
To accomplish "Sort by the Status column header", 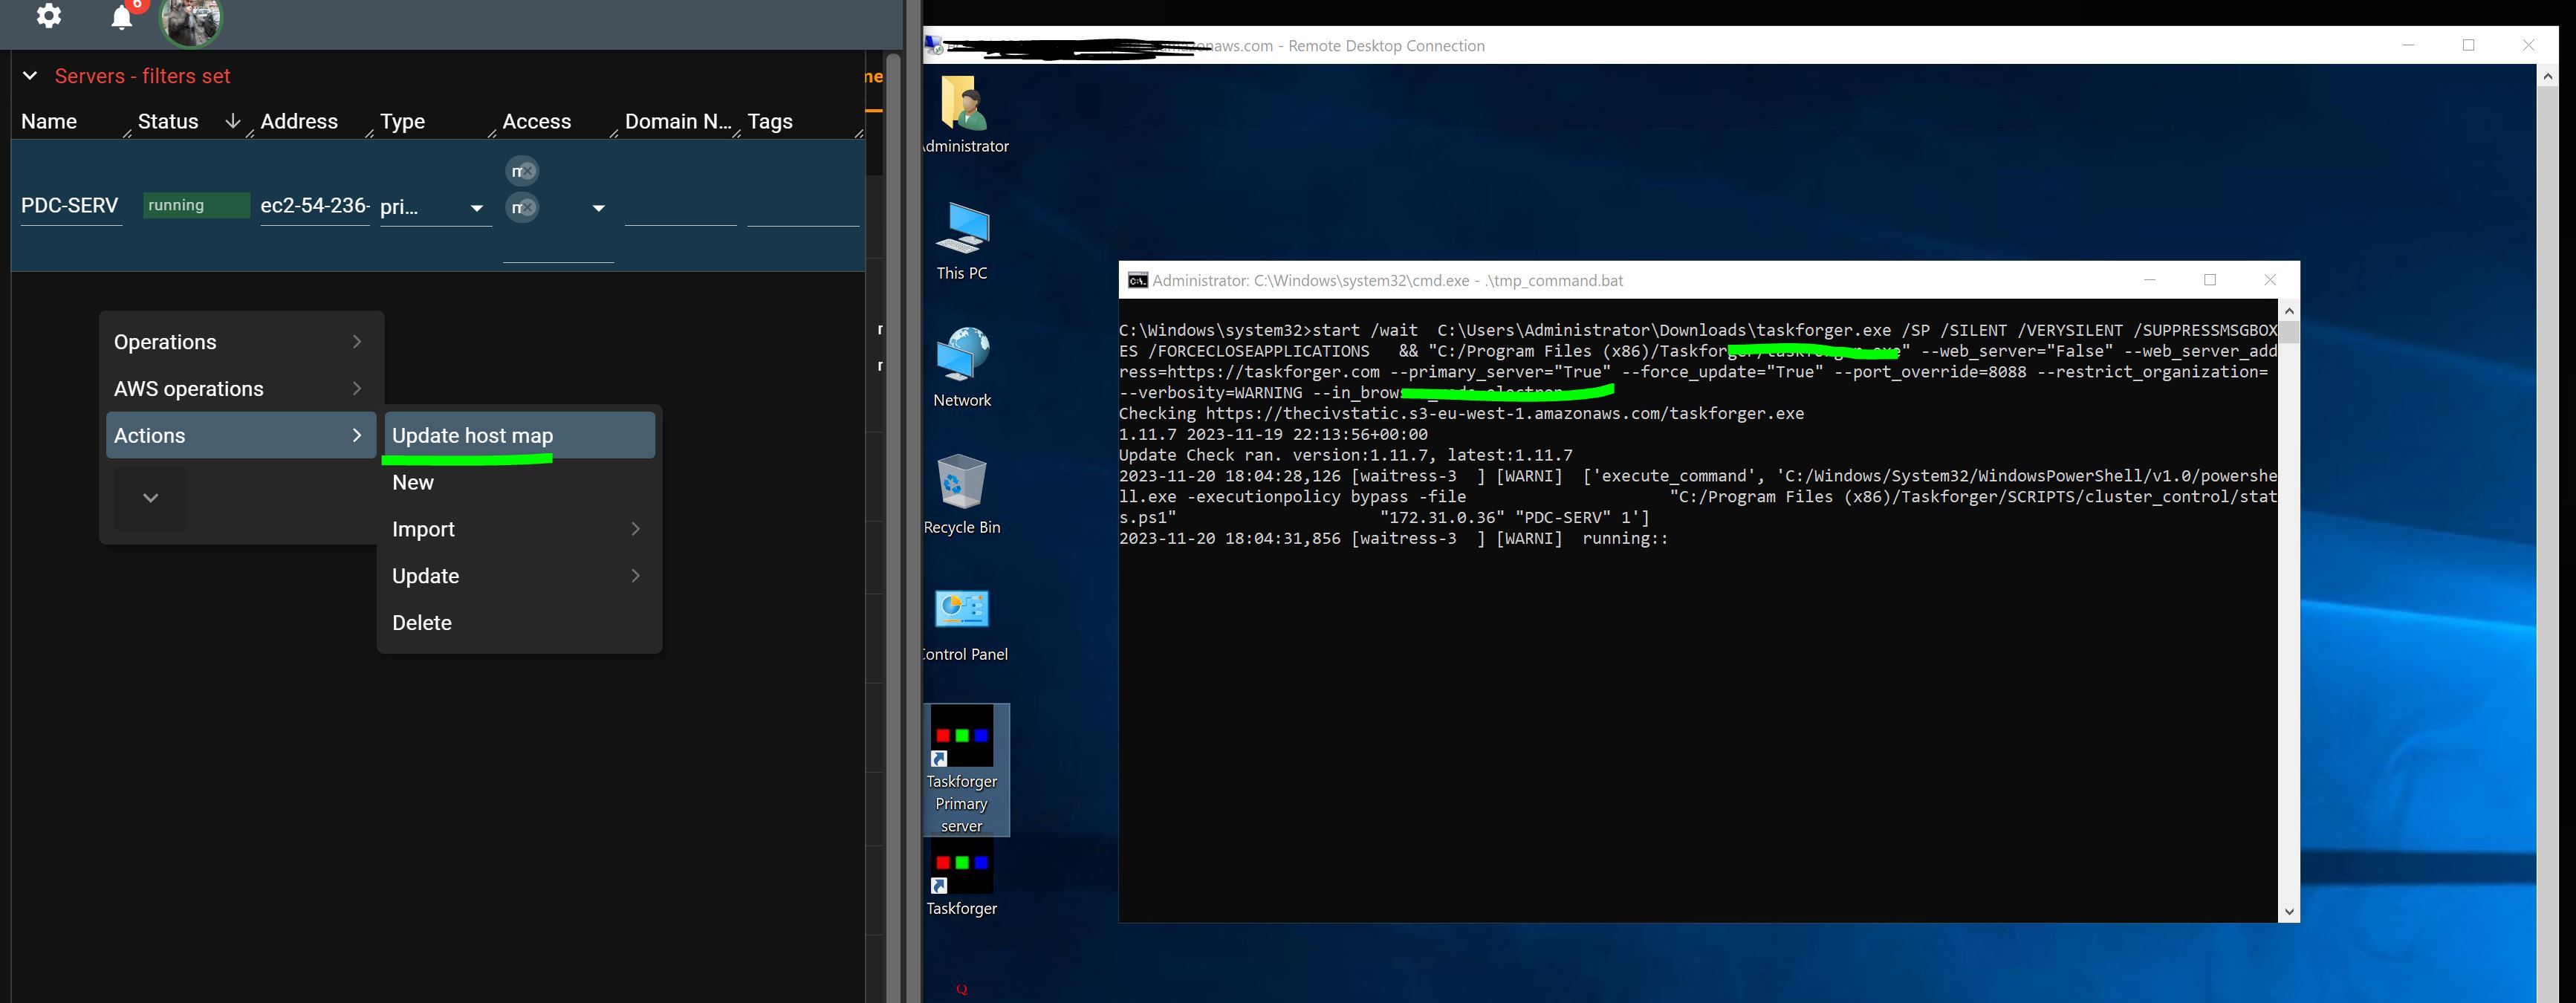I will [168, 121].
